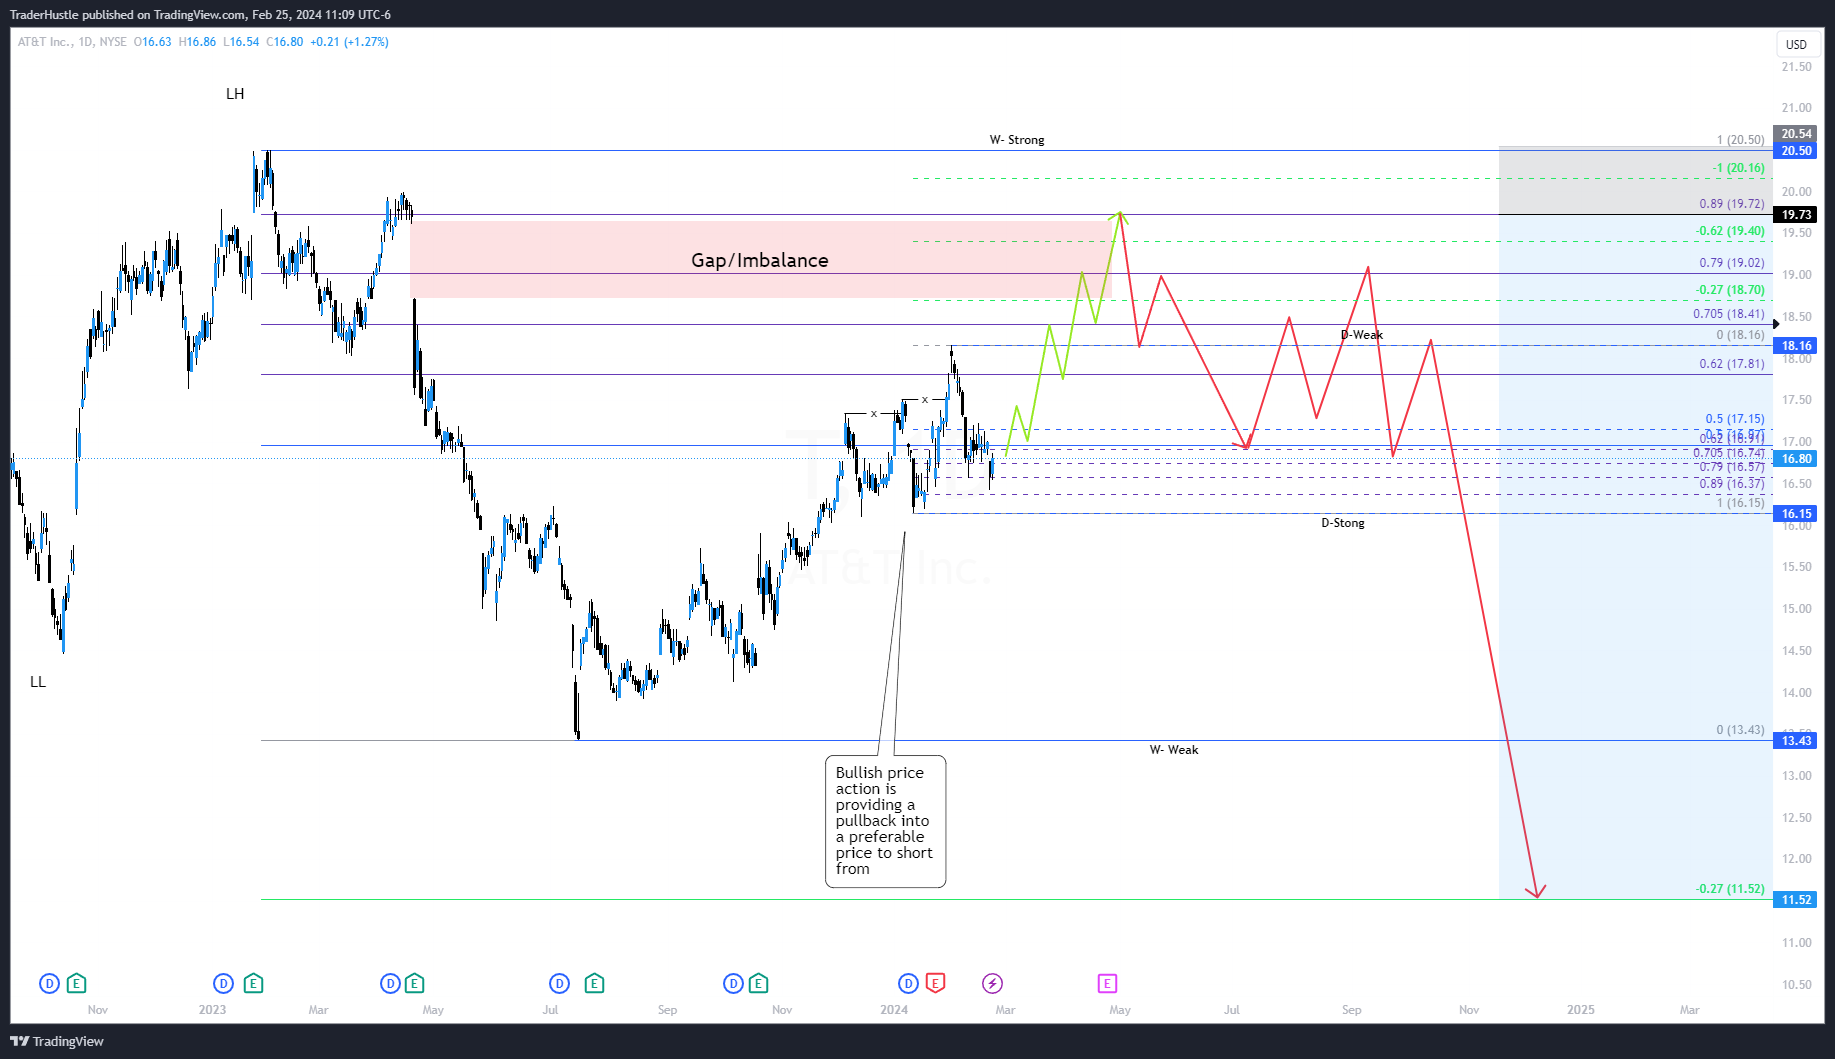This screenshot has height=1059, width=1835.
Task: Click the LL swing label
Action: [38, 682]
